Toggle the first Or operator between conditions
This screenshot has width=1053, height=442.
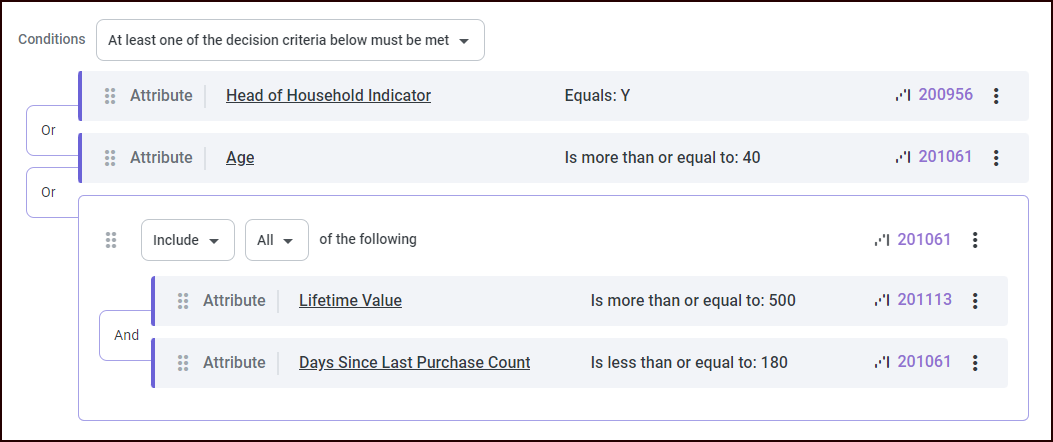click(49, 130)
